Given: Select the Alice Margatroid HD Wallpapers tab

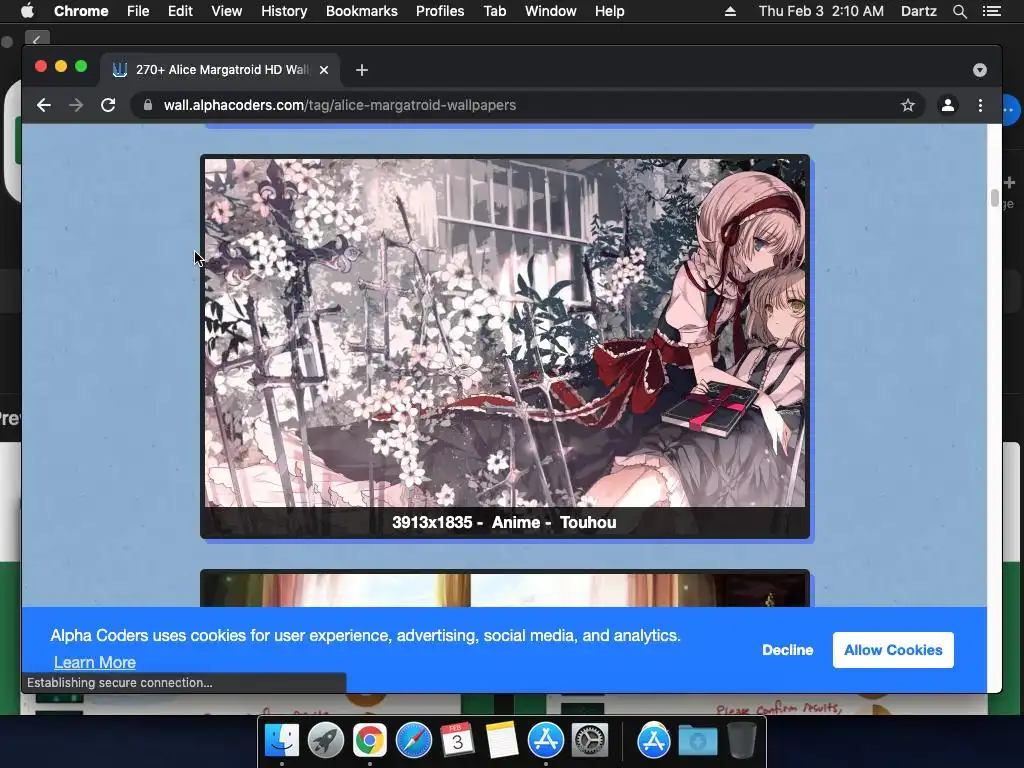Looking at the screenshot, I should [220, 70].
